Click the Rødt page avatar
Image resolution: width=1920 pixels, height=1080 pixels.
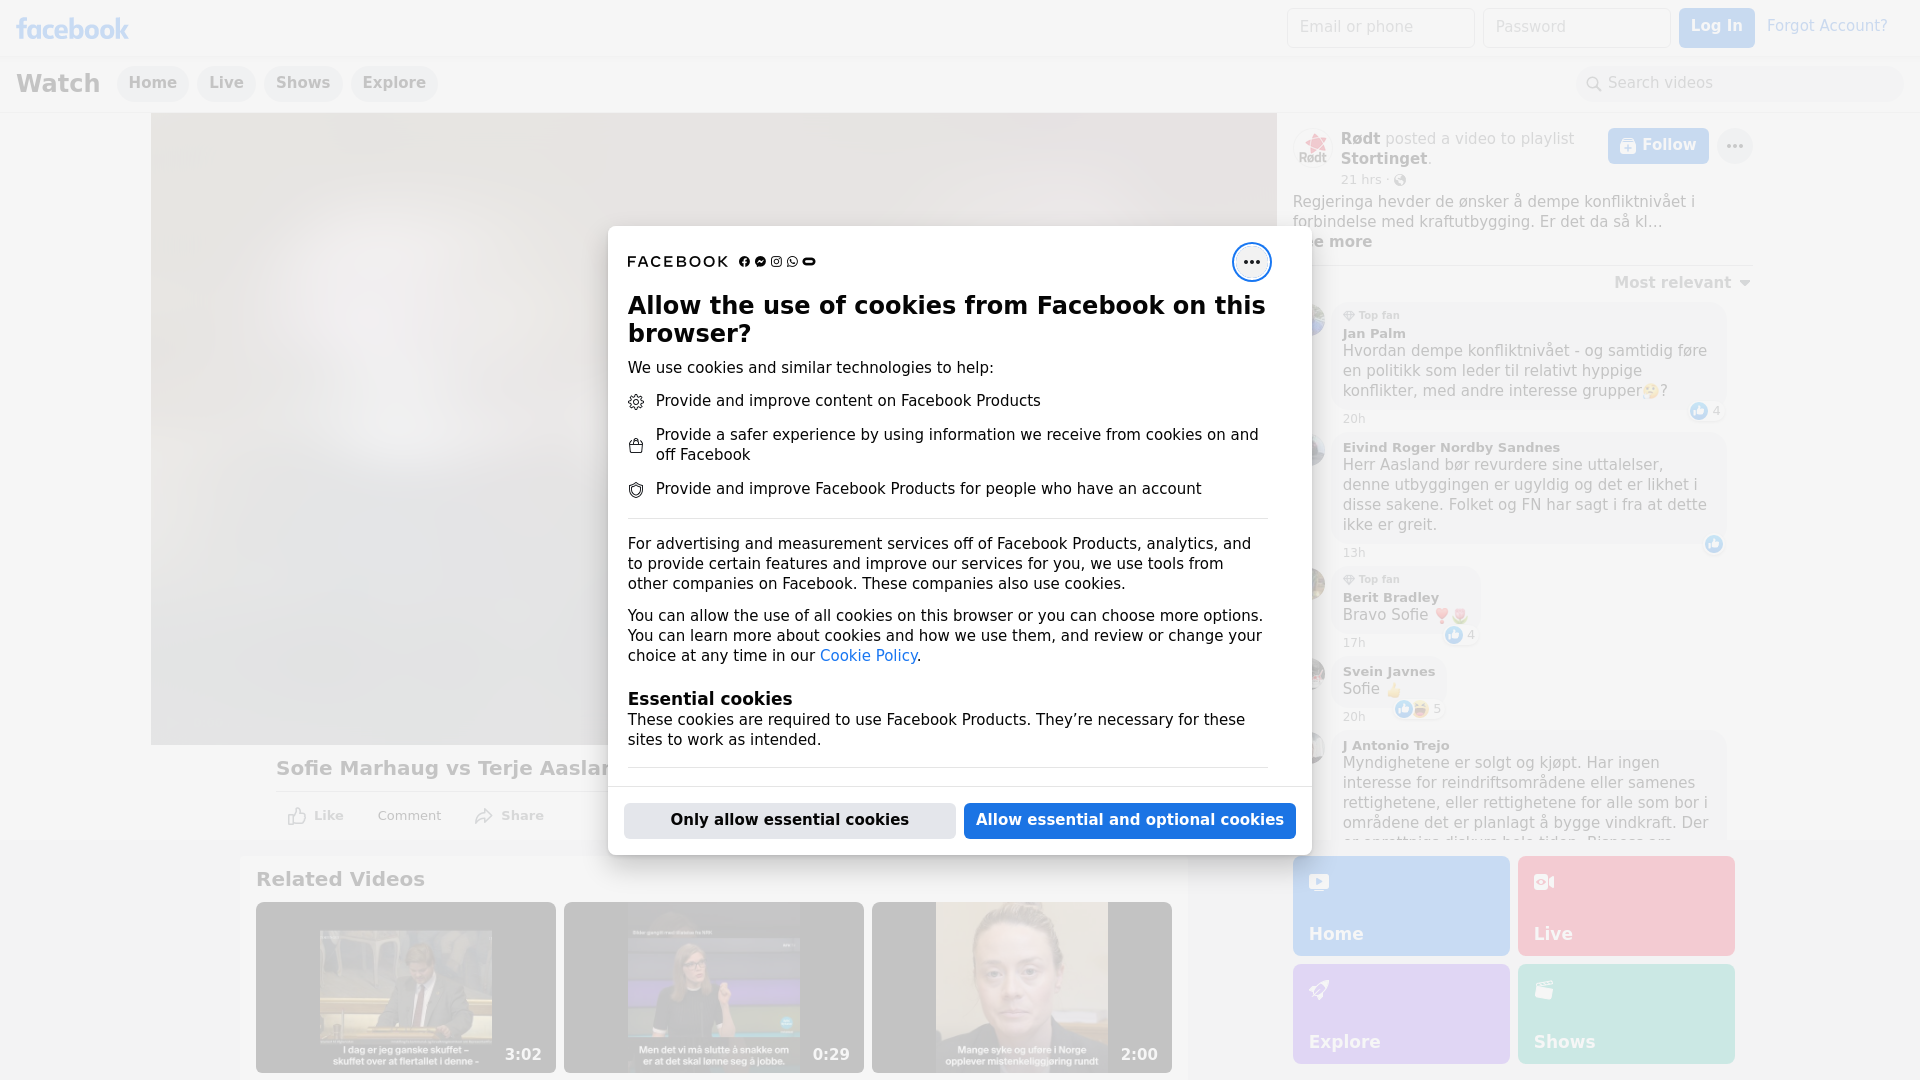[1313, 149]
